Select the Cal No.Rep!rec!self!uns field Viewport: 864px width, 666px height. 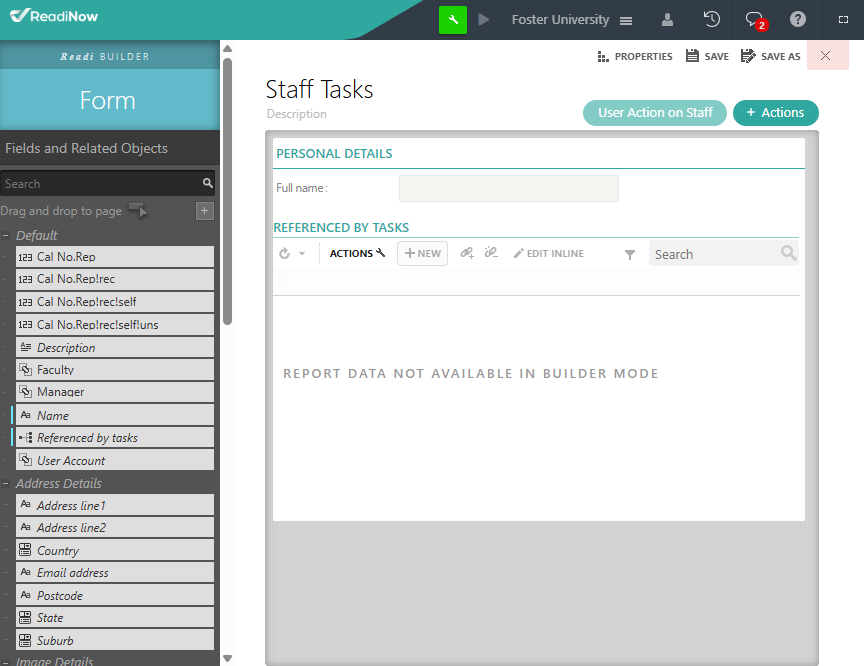[x=115, y=324]
